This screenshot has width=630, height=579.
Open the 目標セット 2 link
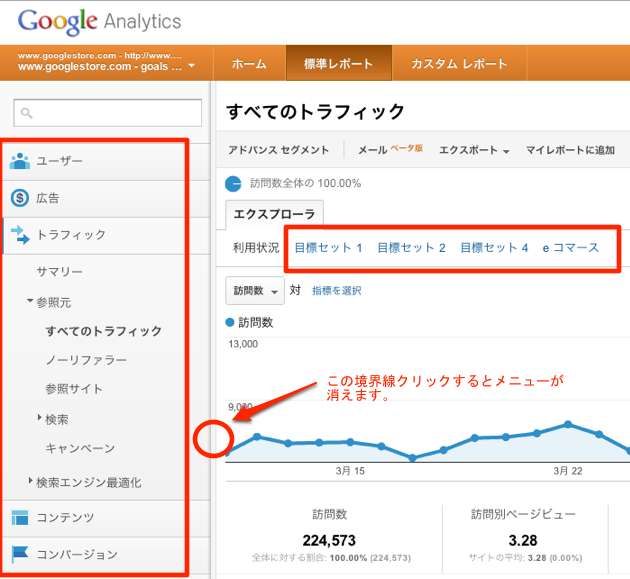tap(412, 248)
